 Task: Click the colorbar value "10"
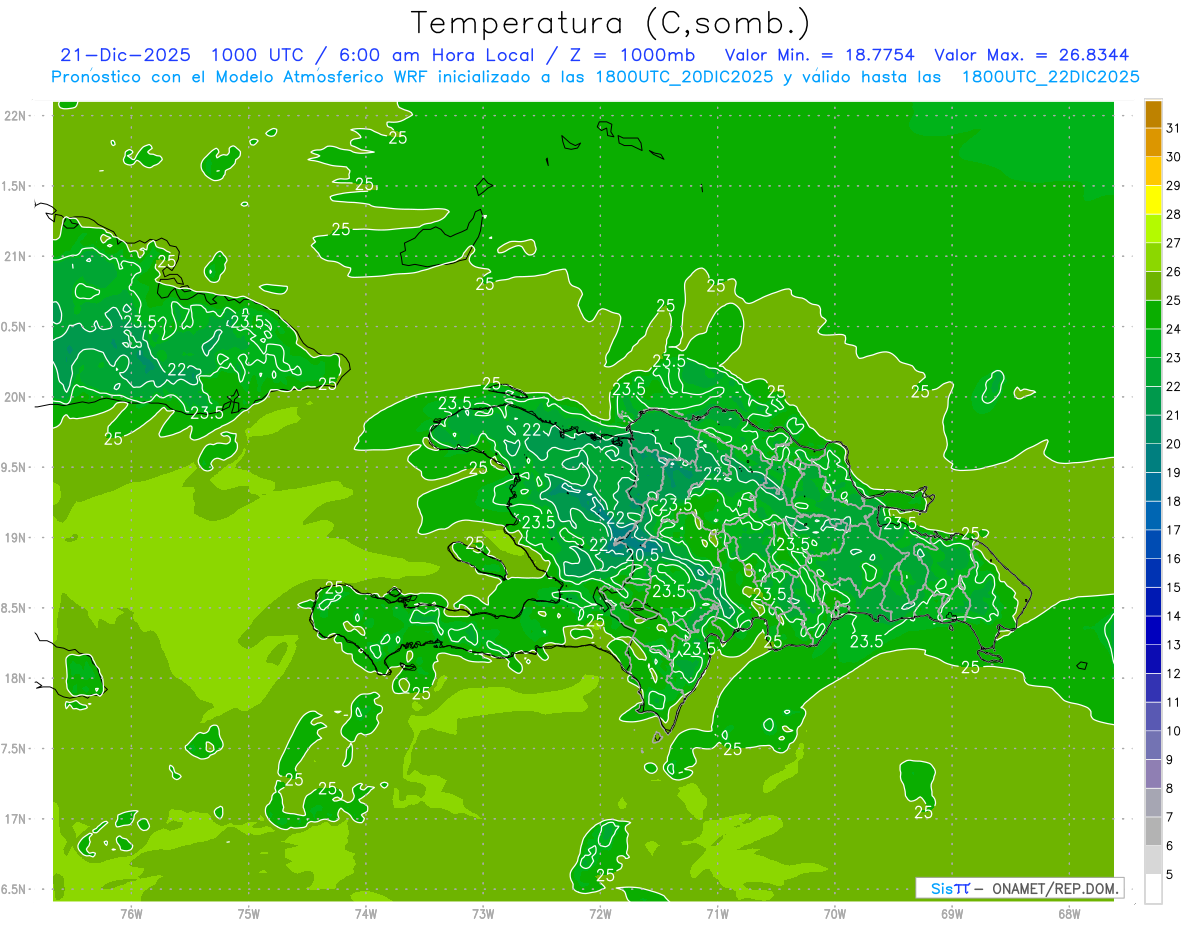tap(1174, 731)
